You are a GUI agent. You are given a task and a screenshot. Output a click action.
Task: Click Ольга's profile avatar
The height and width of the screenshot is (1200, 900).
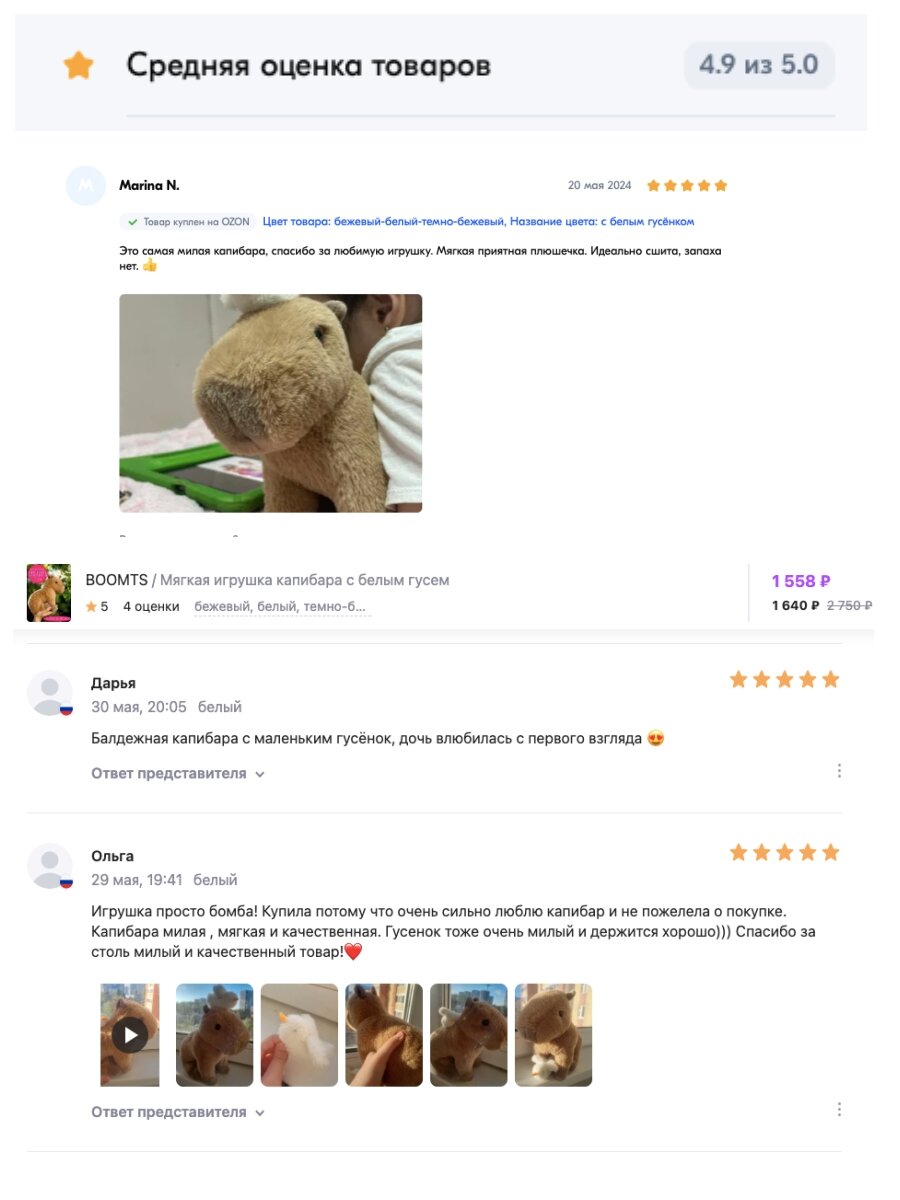pos(50,866)
